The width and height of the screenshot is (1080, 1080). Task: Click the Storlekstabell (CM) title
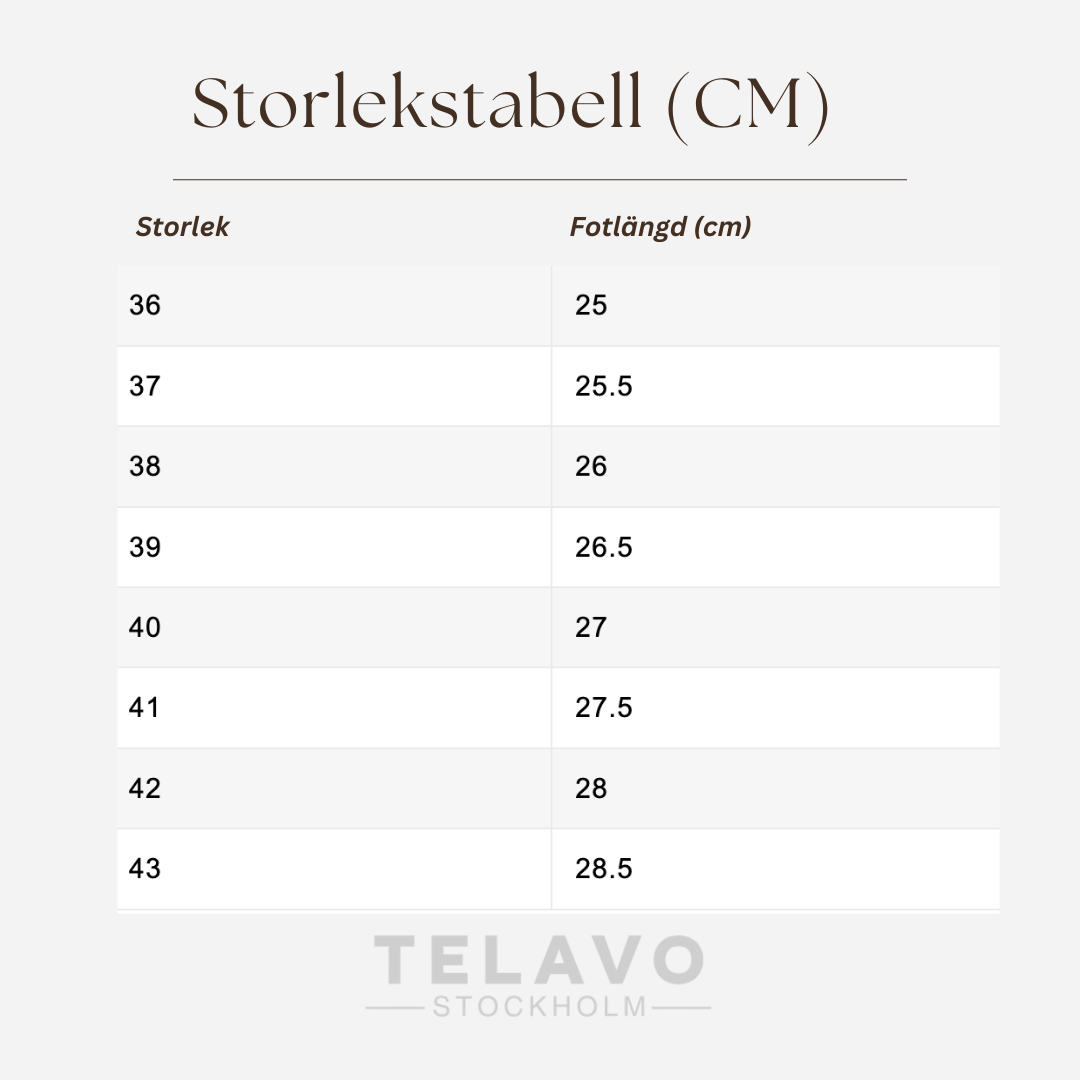(x=510, y=103)
